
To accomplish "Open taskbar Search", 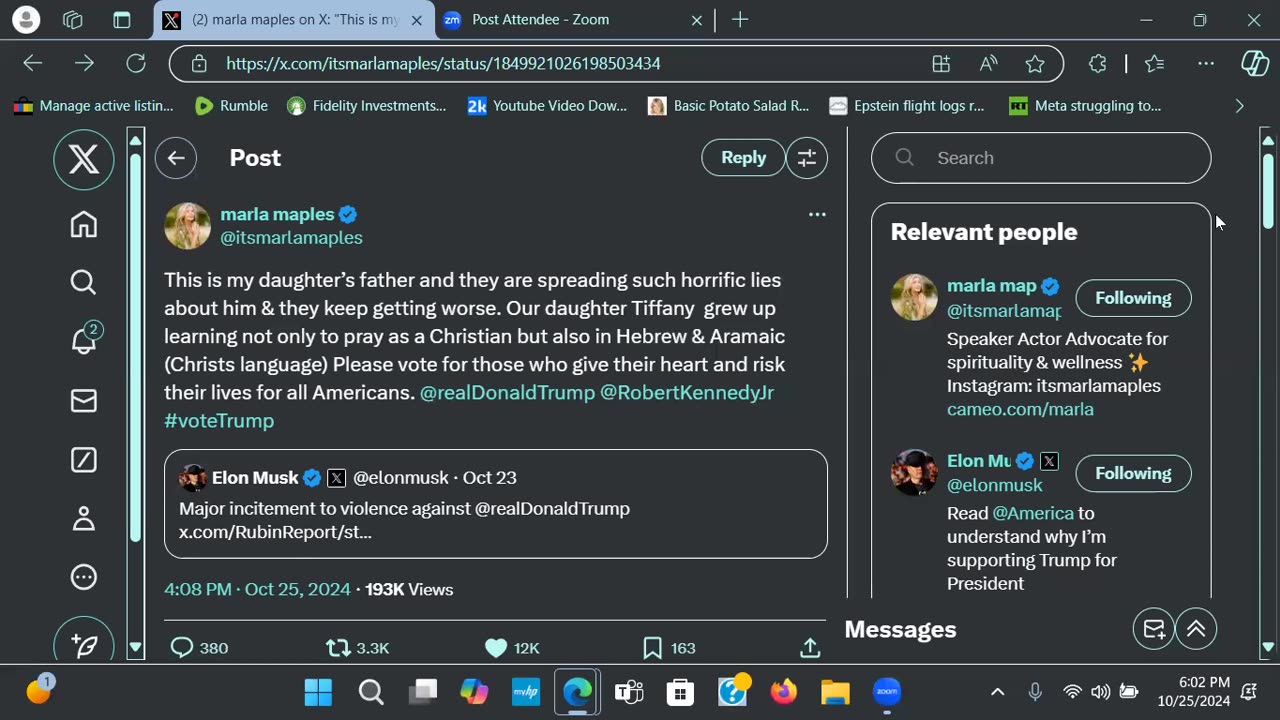I will point(371,692).
